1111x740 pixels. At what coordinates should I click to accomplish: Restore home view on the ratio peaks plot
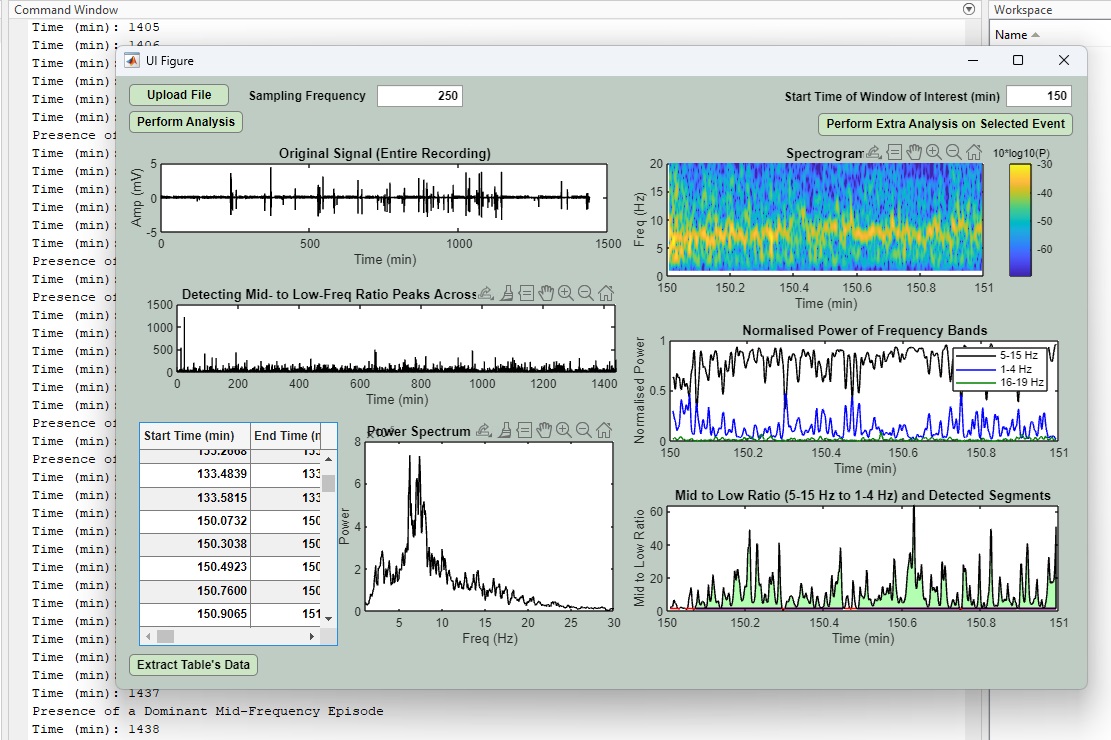[x=605, y=293]
